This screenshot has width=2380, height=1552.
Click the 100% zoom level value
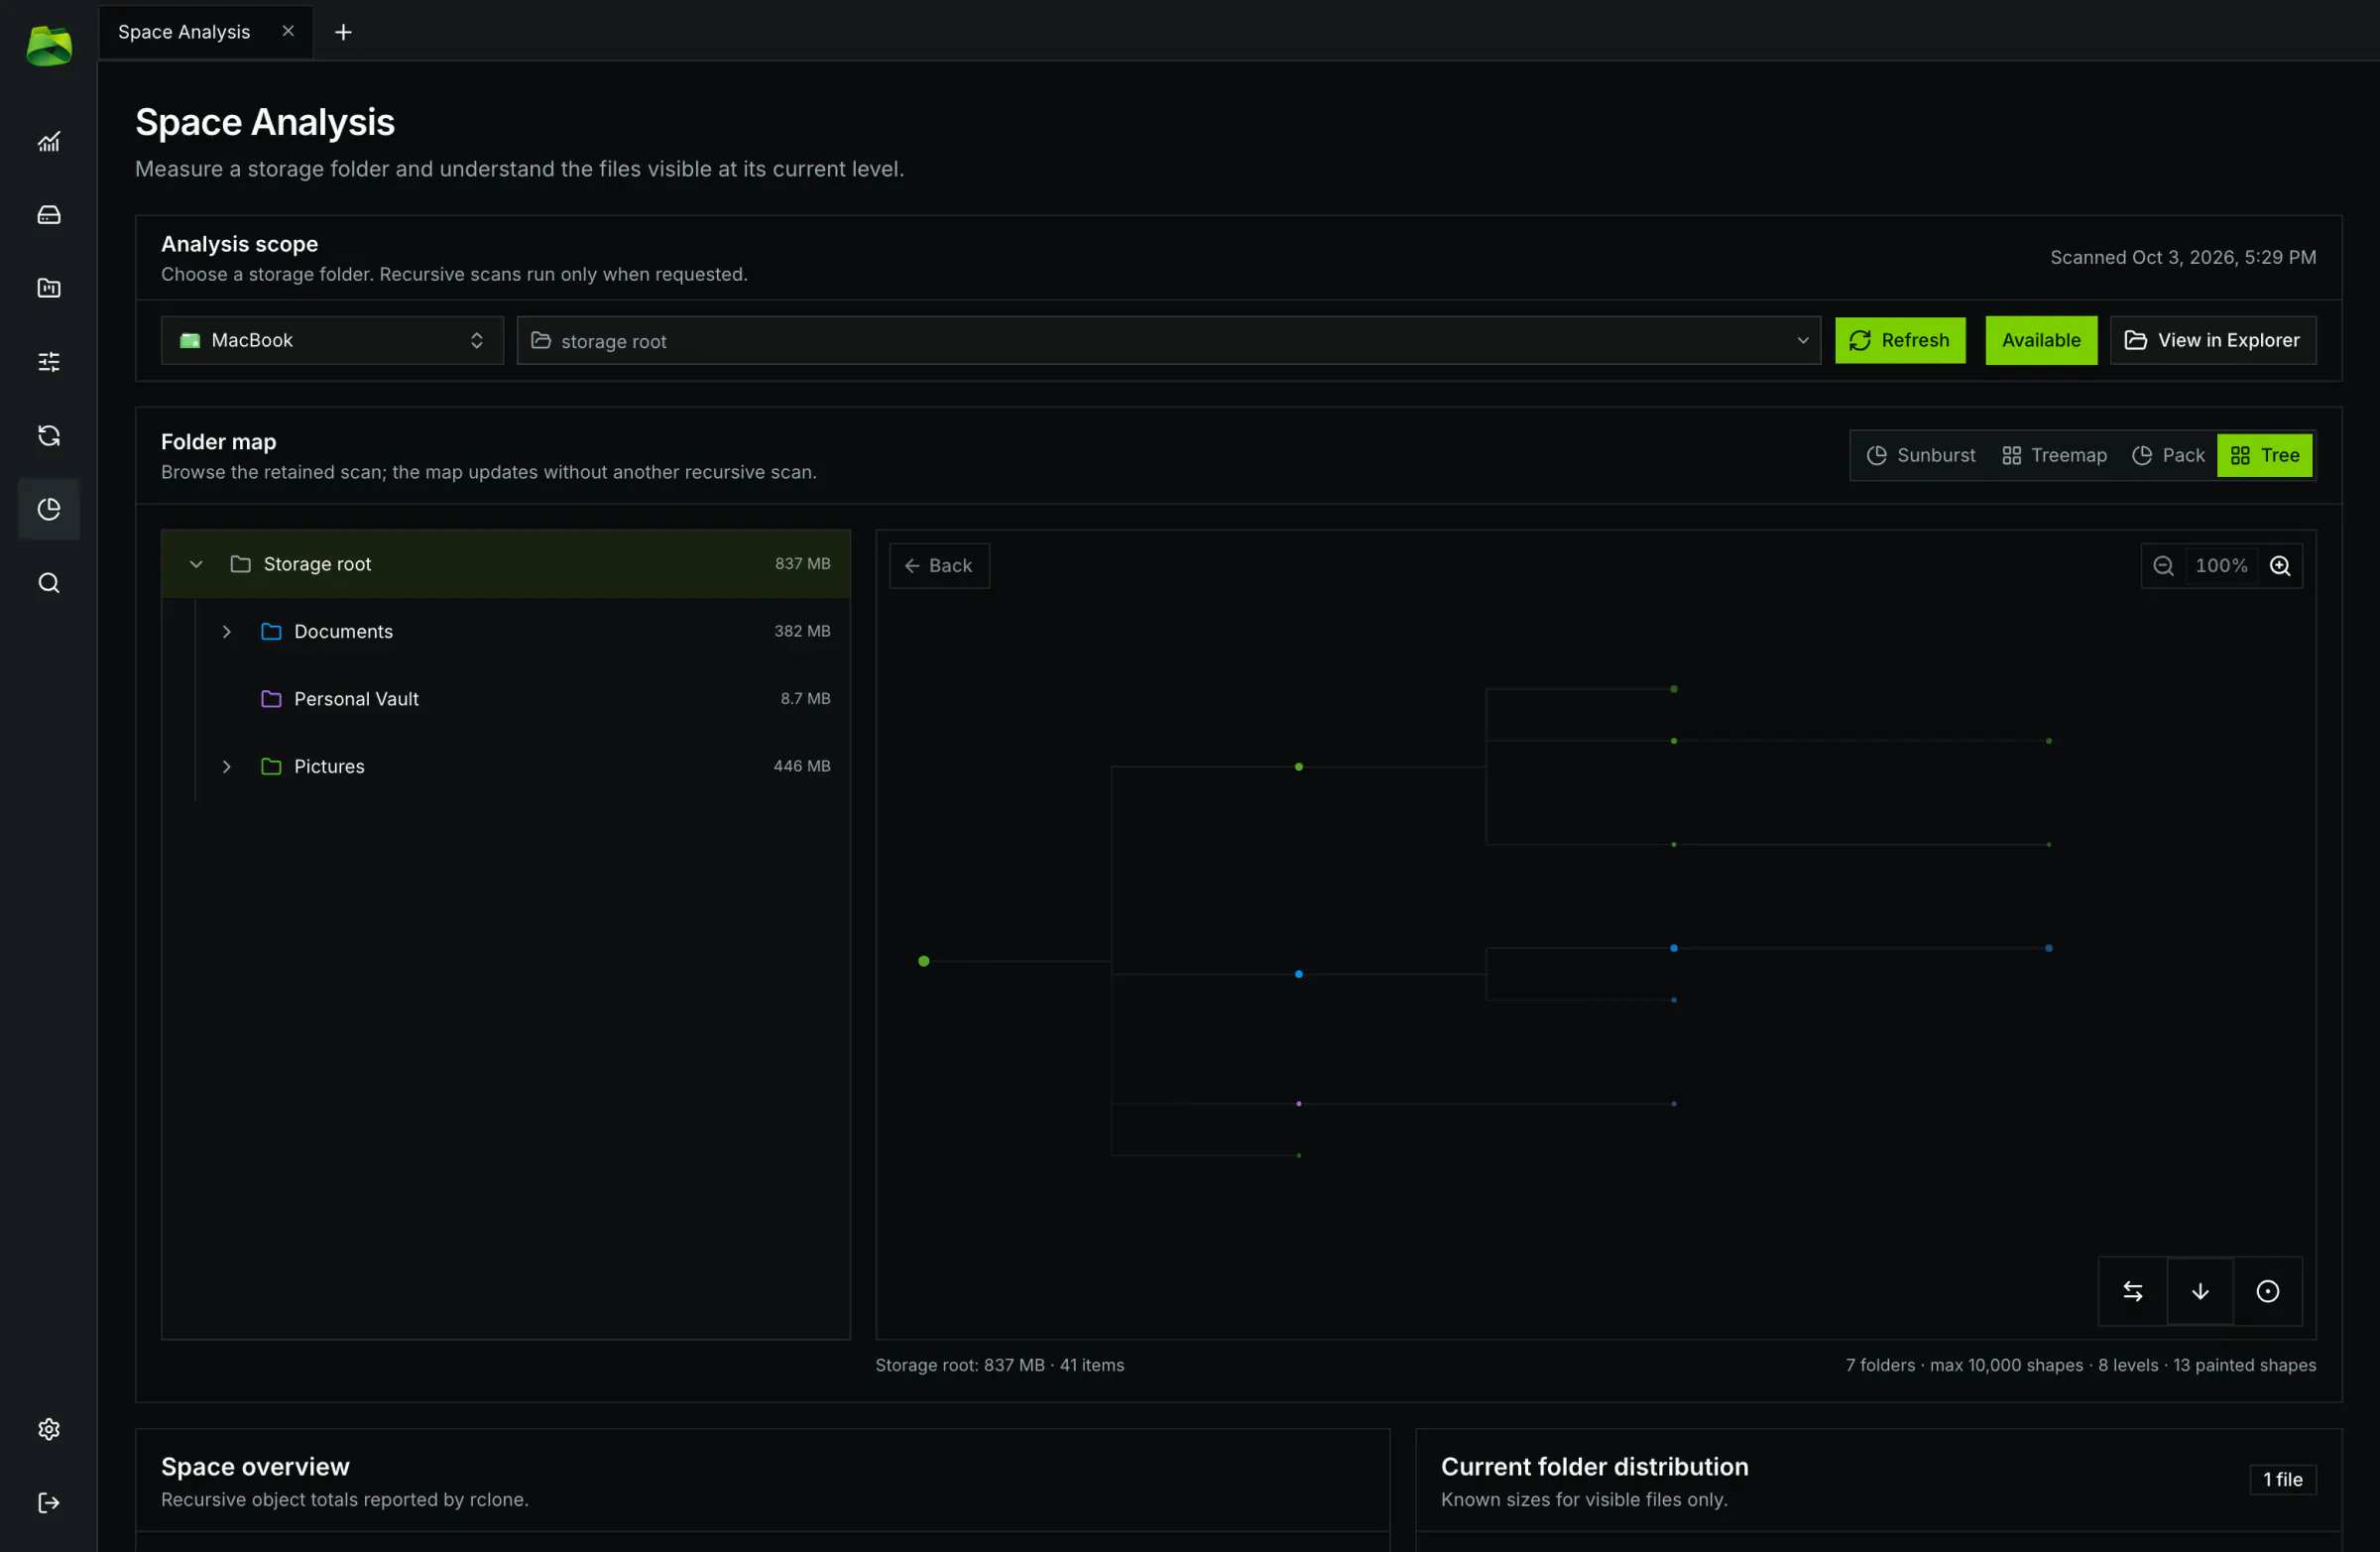2221,566
